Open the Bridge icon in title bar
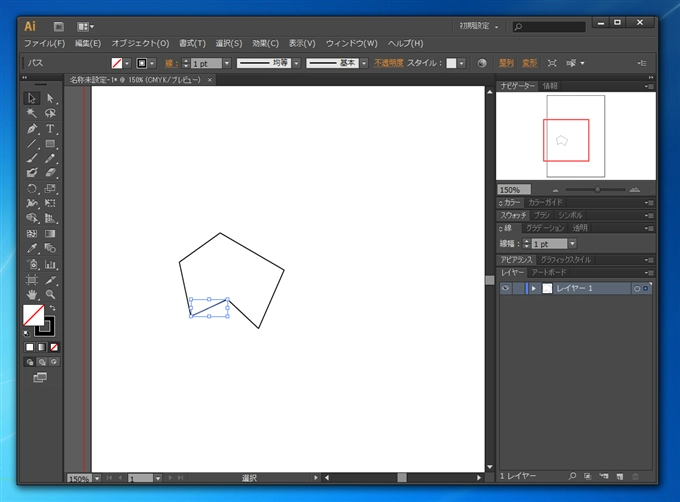Viewport: 680px width, 502px height. click(x=59, y=26)
